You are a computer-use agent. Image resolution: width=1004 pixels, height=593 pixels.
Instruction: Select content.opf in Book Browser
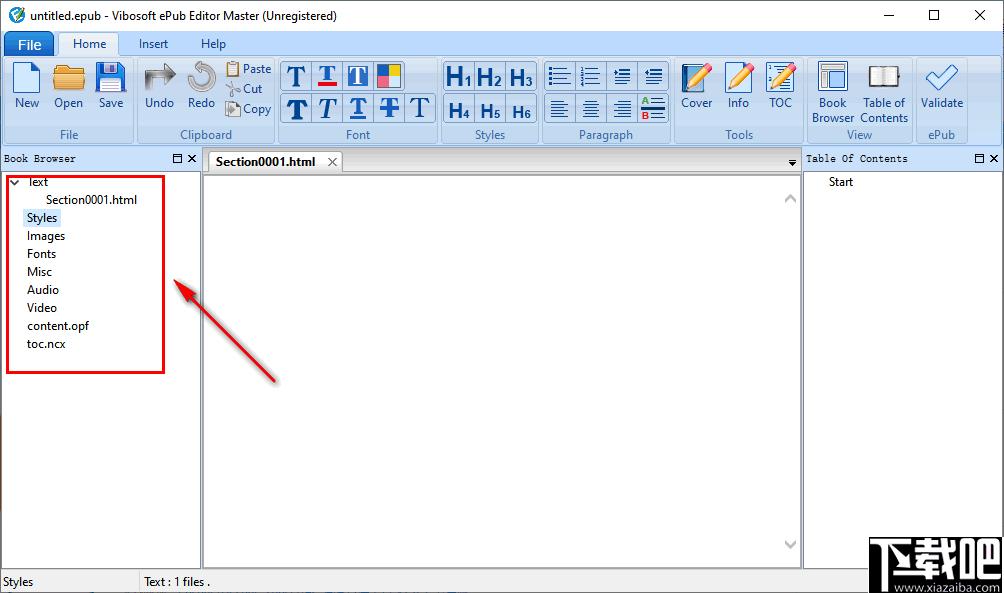pos(58,325)
